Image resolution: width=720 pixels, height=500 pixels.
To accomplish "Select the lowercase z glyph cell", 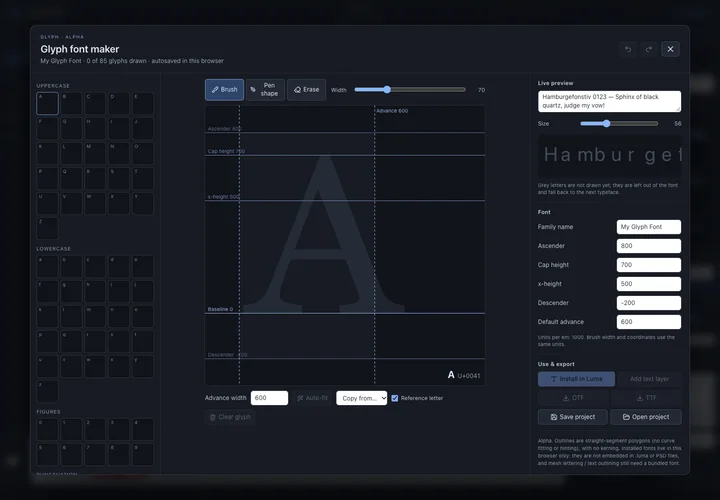I will [x=47, y=391].
